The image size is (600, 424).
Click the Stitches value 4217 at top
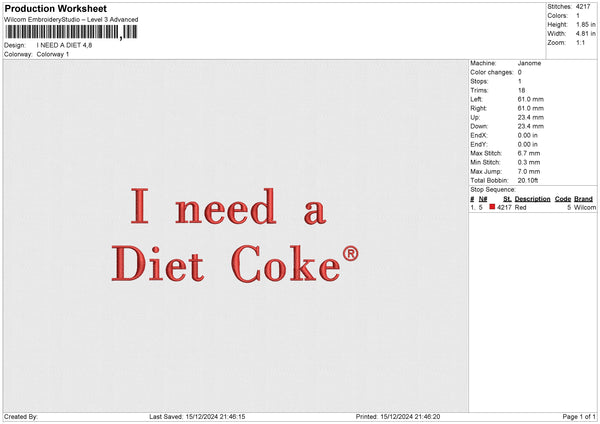(583, 7)
